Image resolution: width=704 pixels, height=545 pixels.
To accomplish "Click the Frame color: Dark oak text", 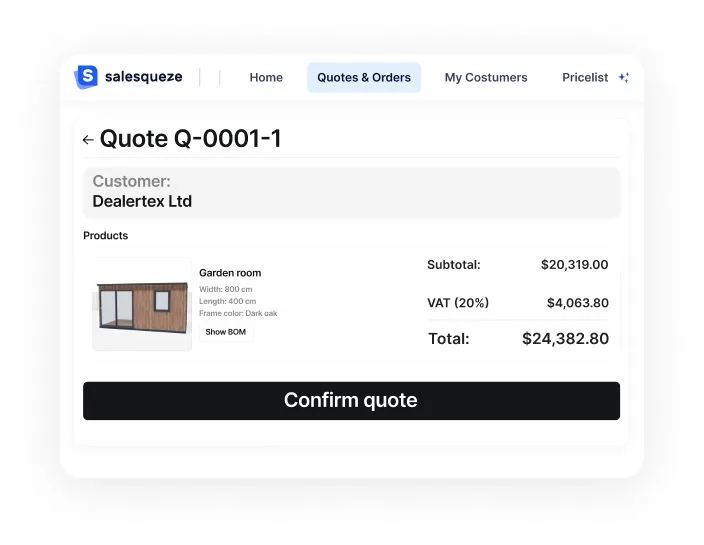I will pyautogui.click(x=238, y=313).
